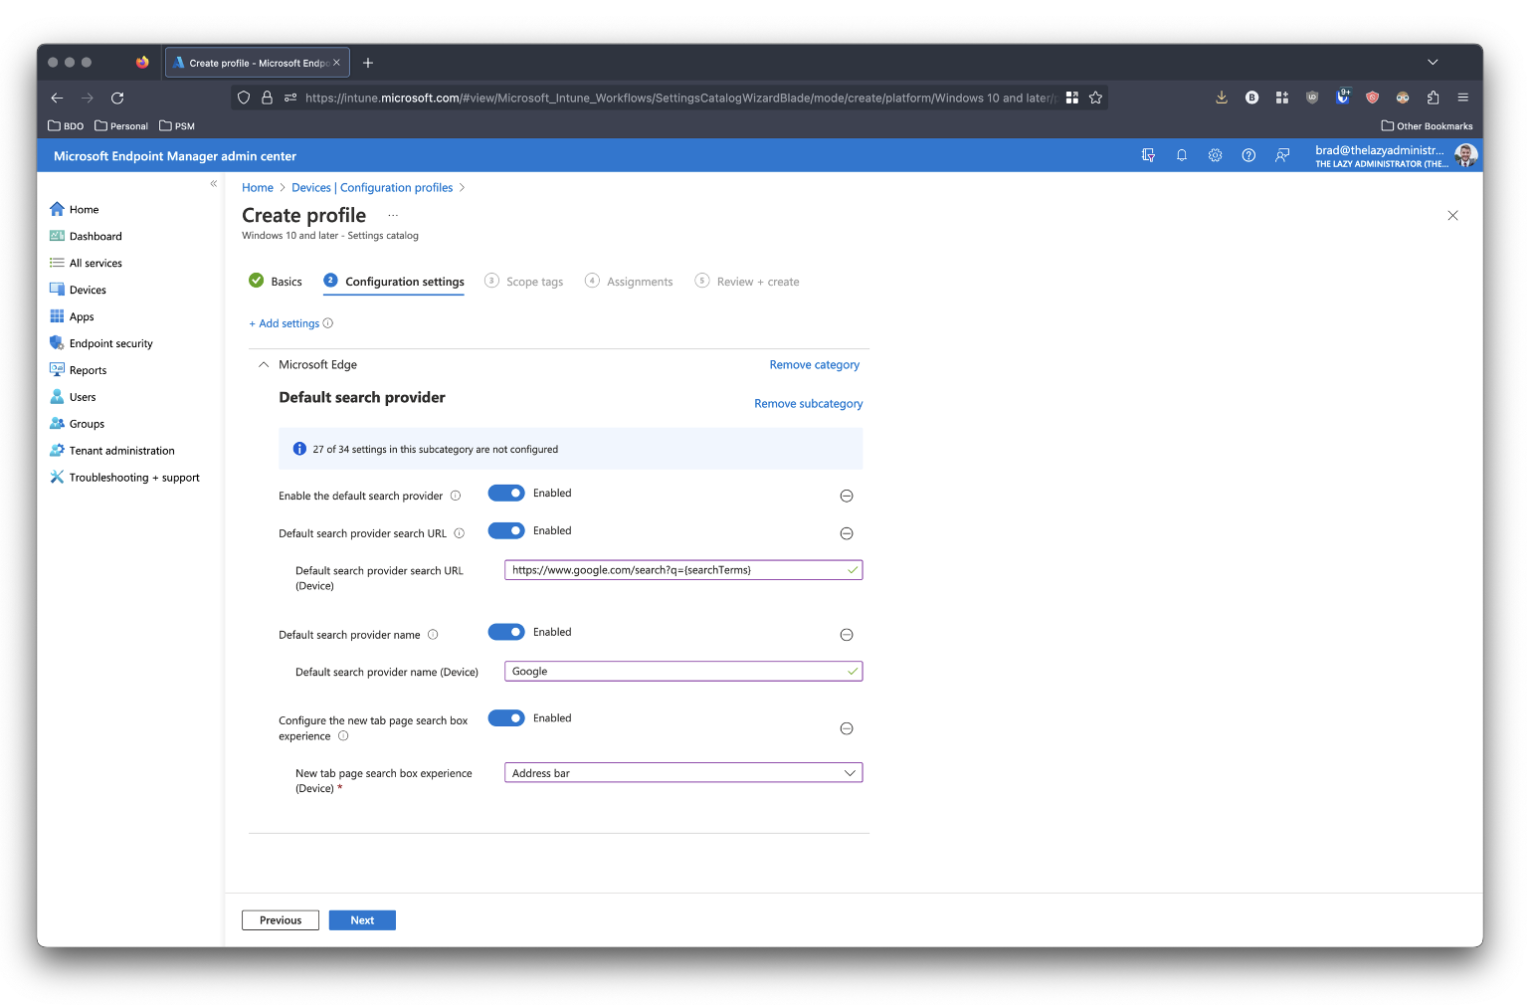This screenshot has height=1007, width=1536.
Task: Click the Previous button
Action: [280, 922]
